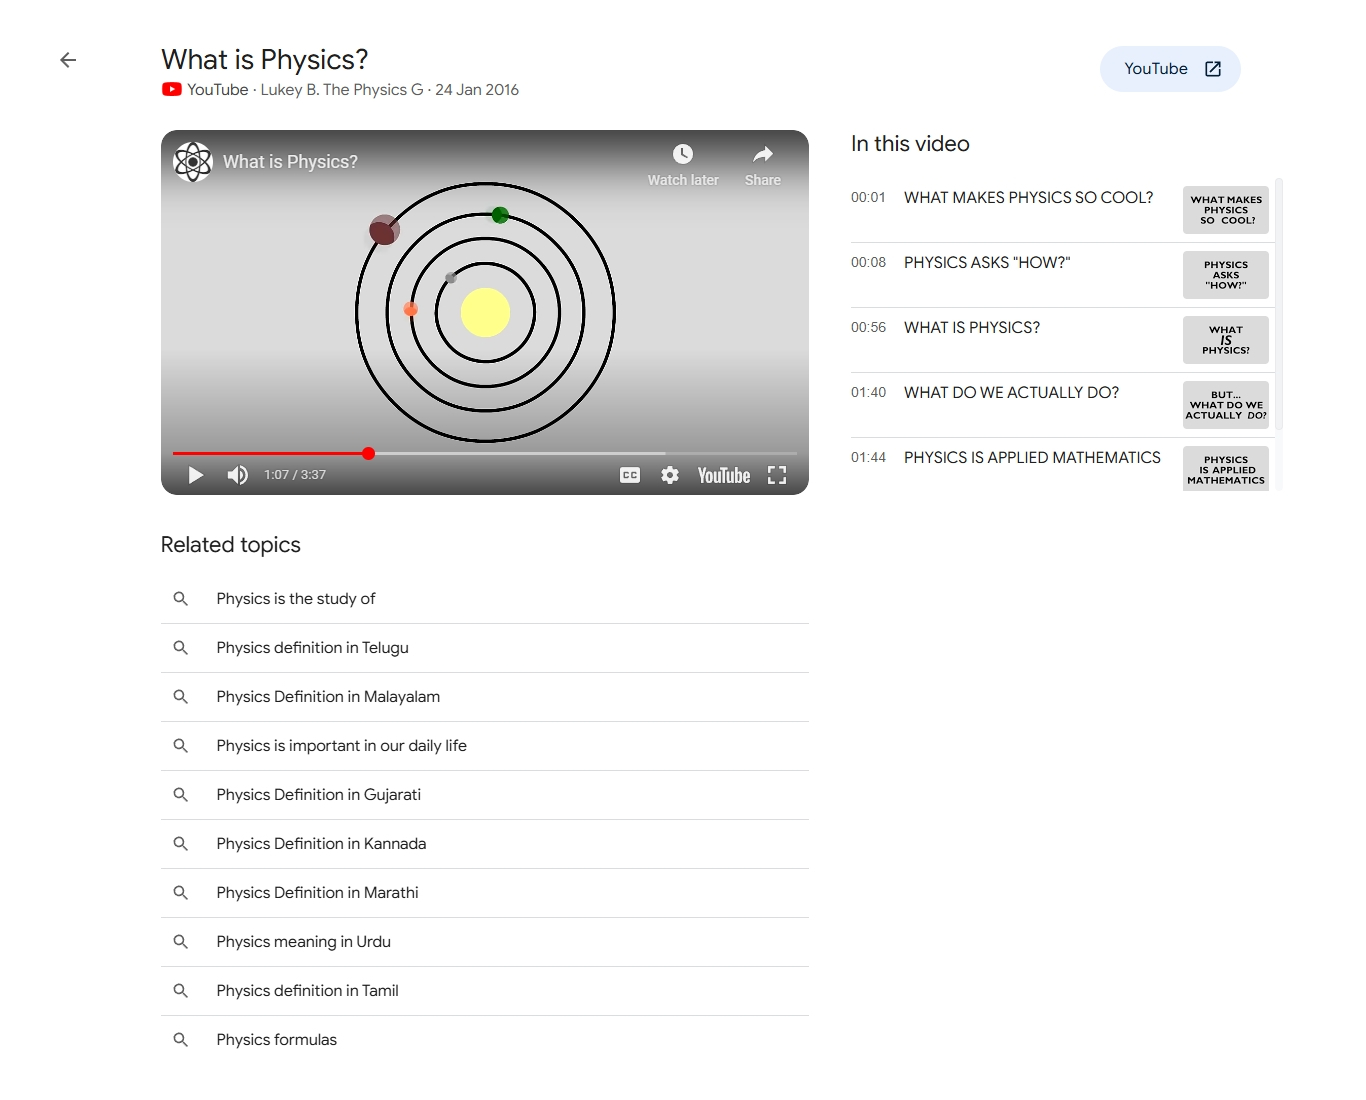This screenshot has height=1100, width=1366.
Task: Click the YouTube logo in player
Action: click(724, 476)
